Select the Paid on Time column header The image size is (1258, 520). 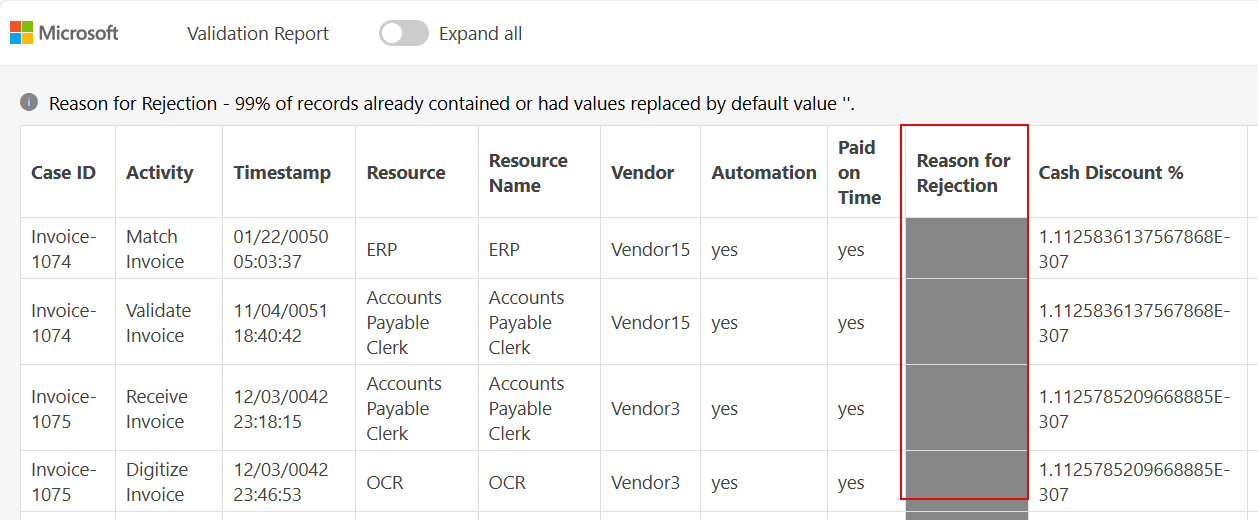coord(859,173)
